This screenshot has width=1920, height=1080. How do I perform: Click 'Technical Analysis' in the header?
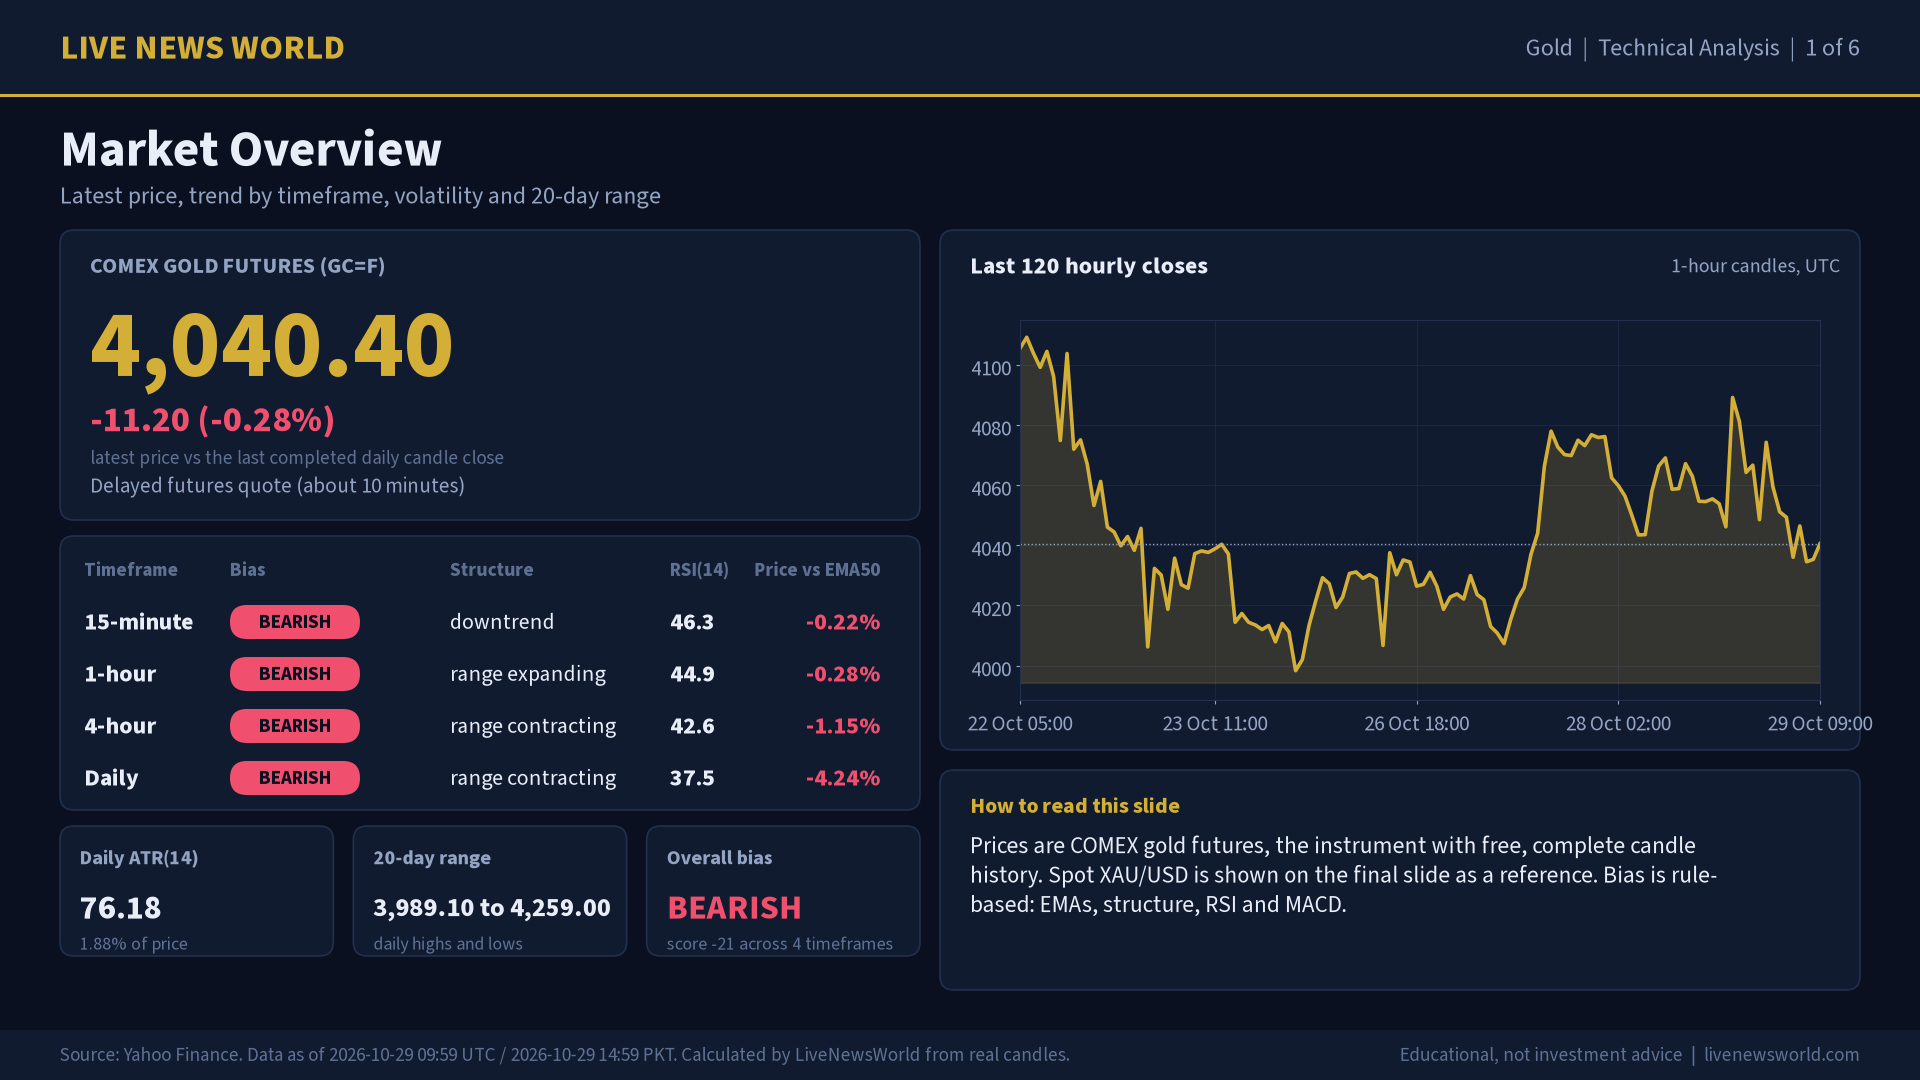(1688, 48)
